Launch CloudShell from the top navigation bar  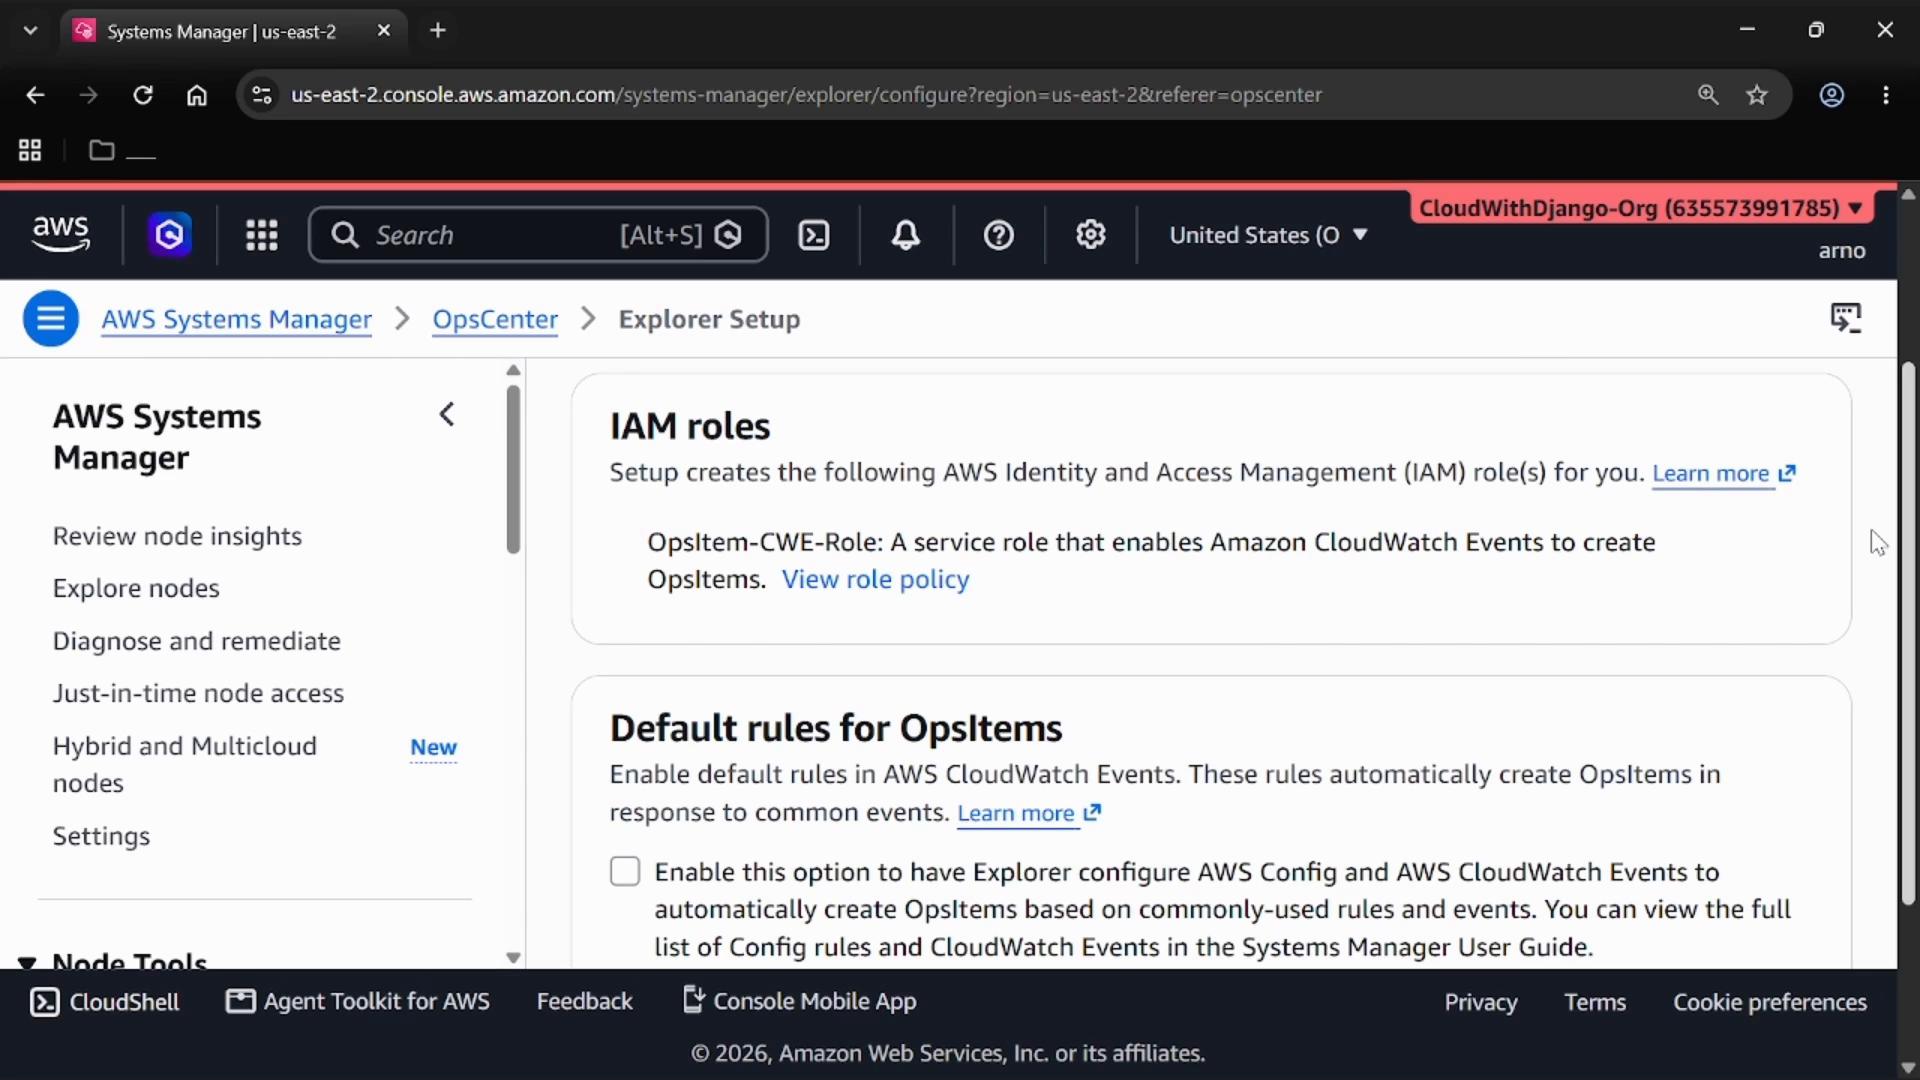[814, 235]
